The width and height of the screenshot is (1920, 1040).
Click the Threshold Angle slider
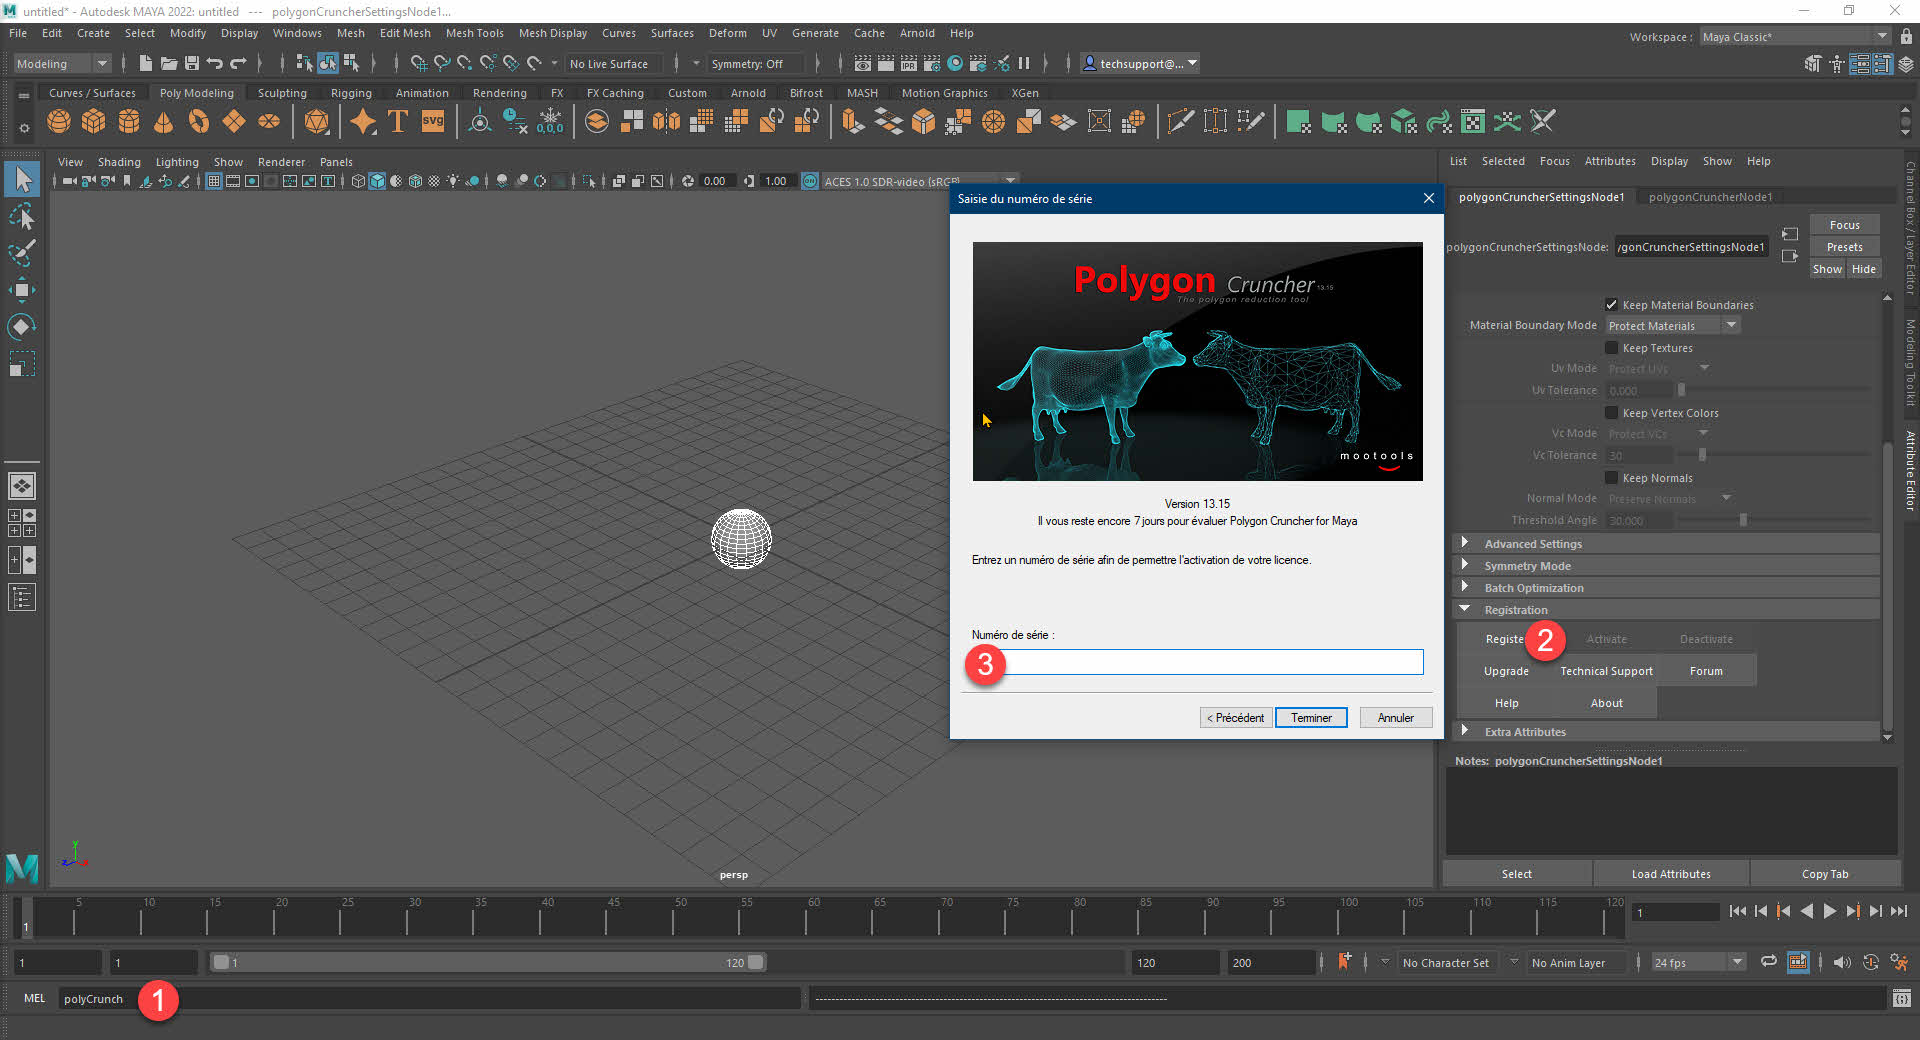[x=1775, y=520]
